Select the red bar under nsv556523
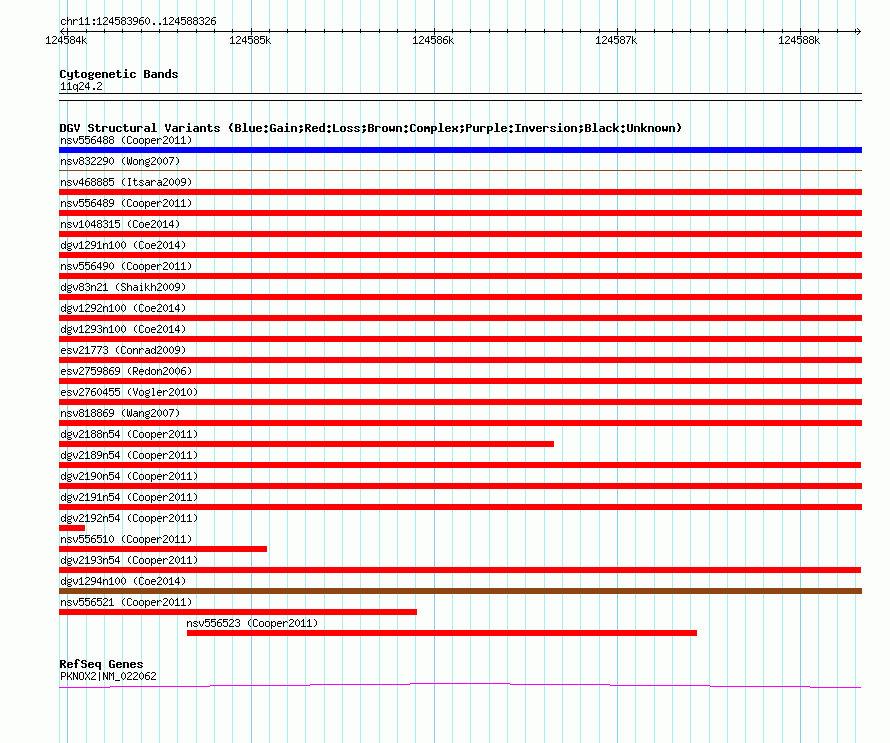Screen dimensions: 890x743 tap(442, 633)
